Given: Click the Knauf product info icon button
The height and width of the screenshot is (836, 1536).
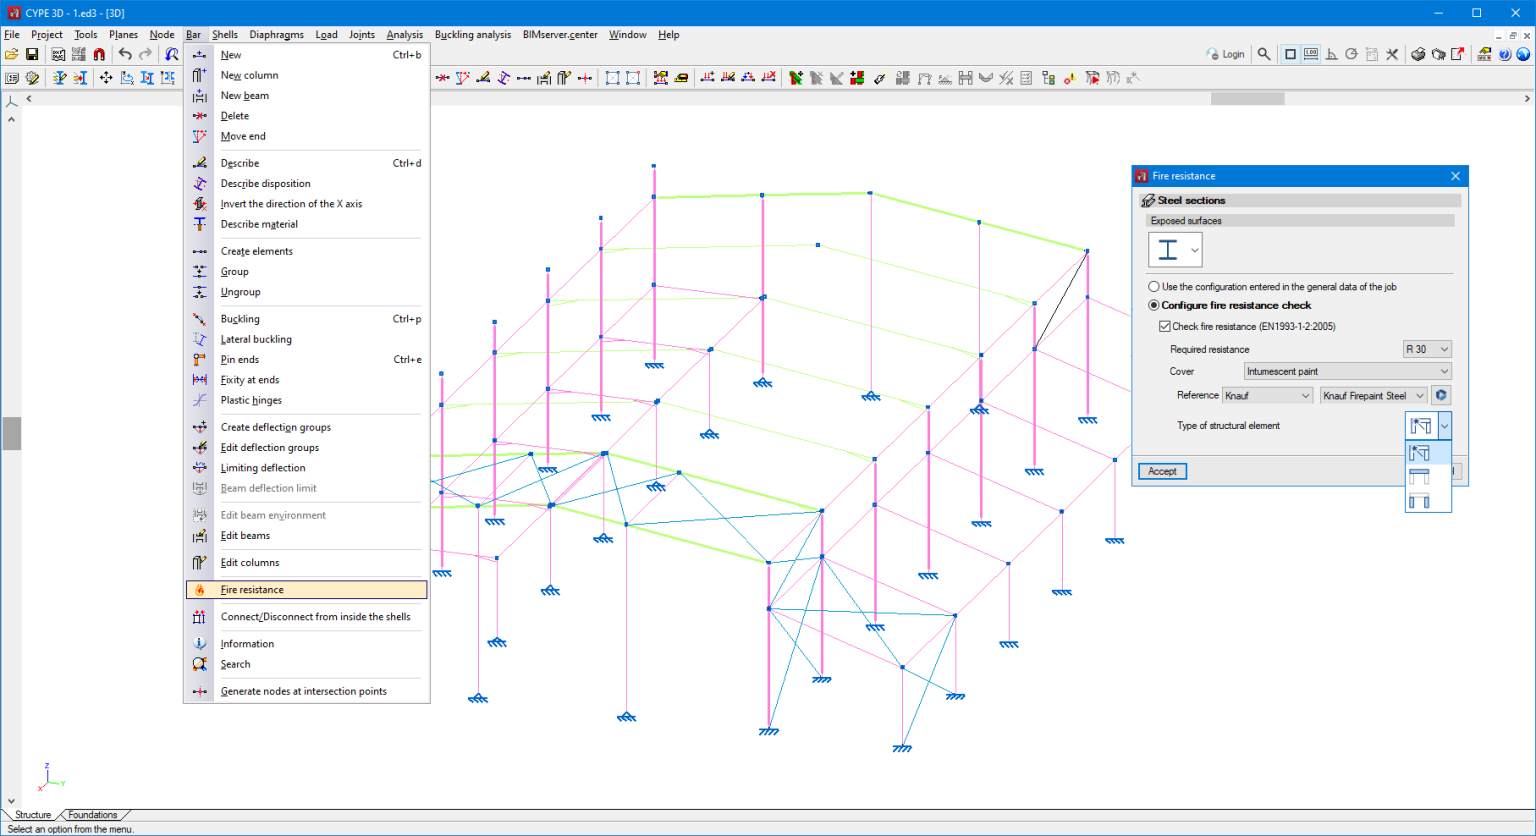Looking at the screenshot, I should pyautogui.click(x=1441, y=395).
